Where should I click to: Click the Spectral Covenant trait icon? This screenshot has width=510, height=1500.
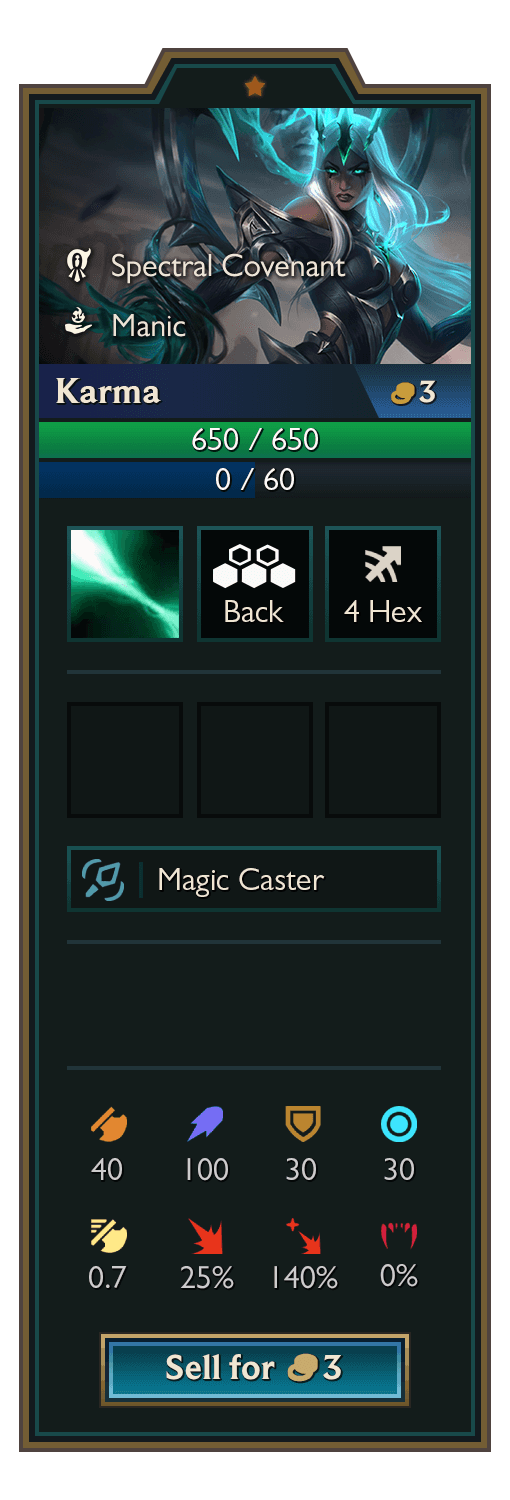(79, 266)
